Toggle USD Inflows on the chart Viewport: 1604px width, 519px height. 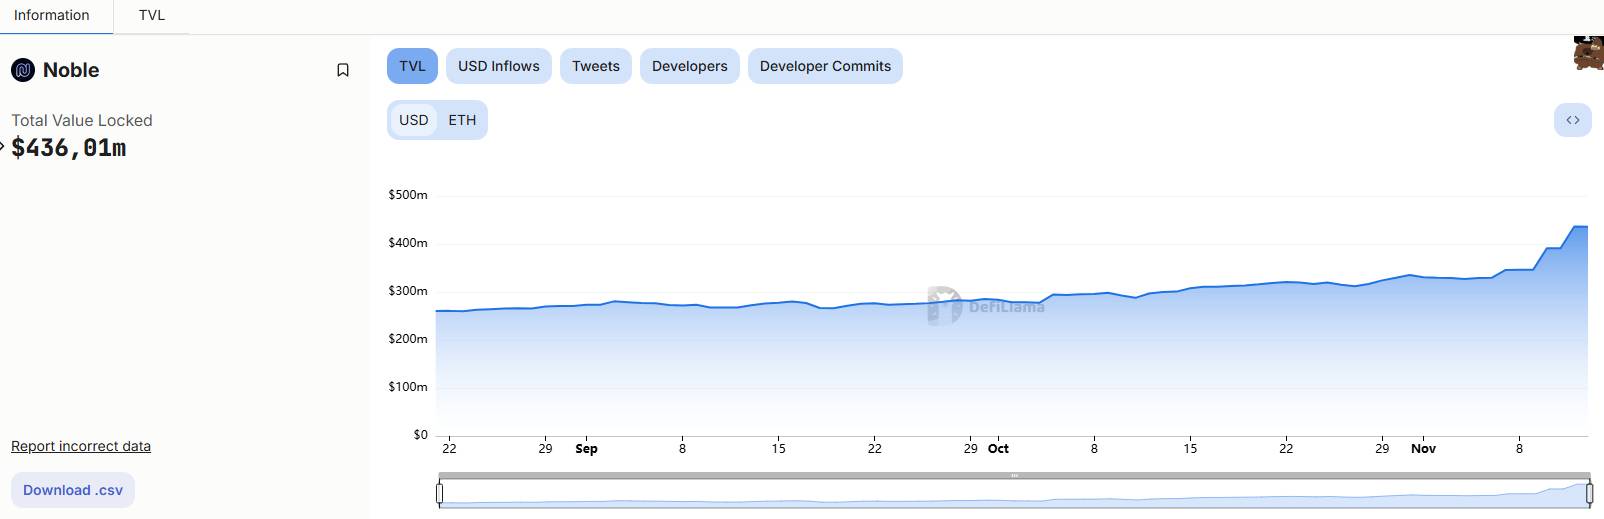(x=499, y=66)
